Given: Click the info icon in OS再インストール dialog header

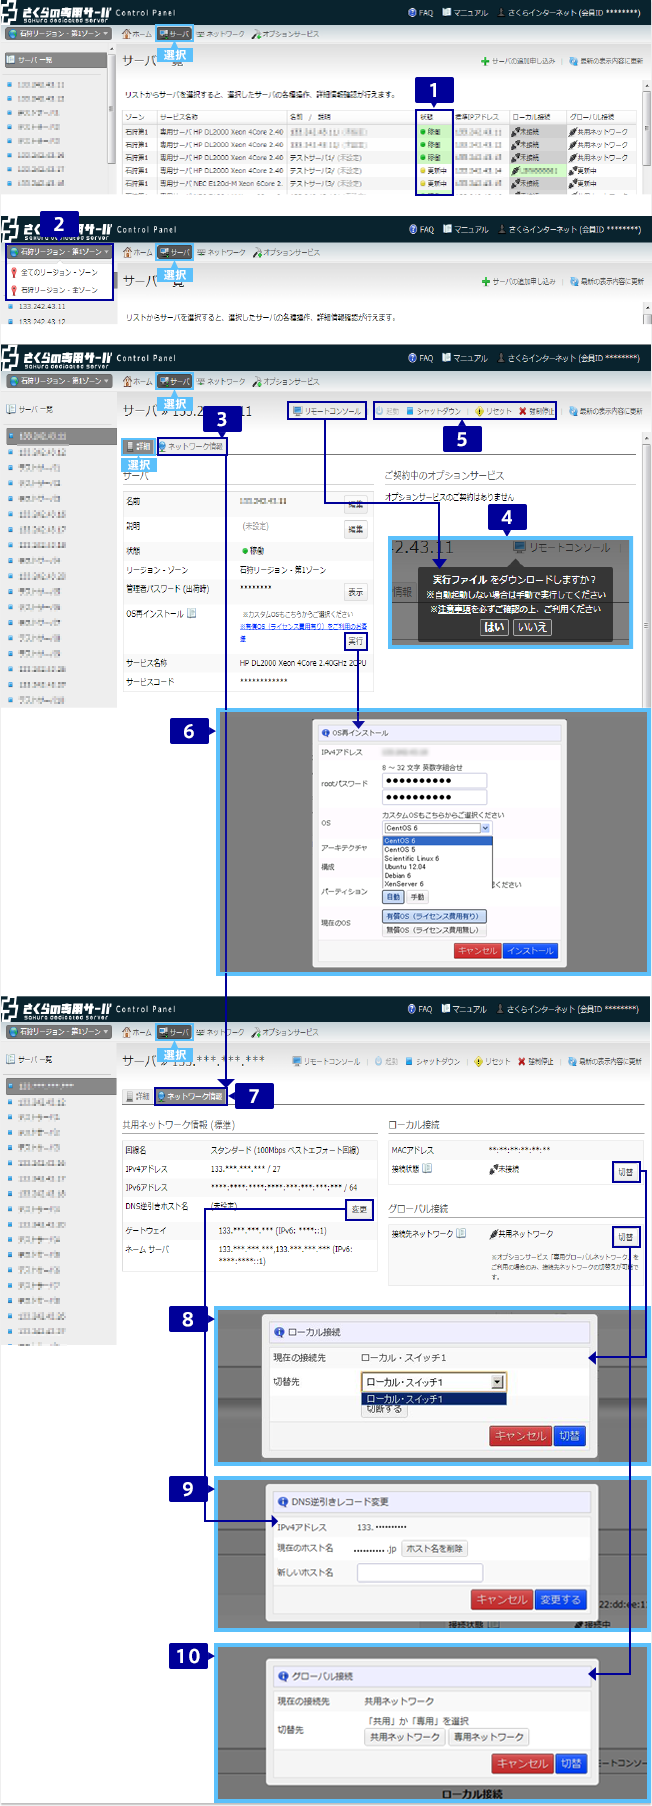Looking at the screenshot, I should [325, 733].
